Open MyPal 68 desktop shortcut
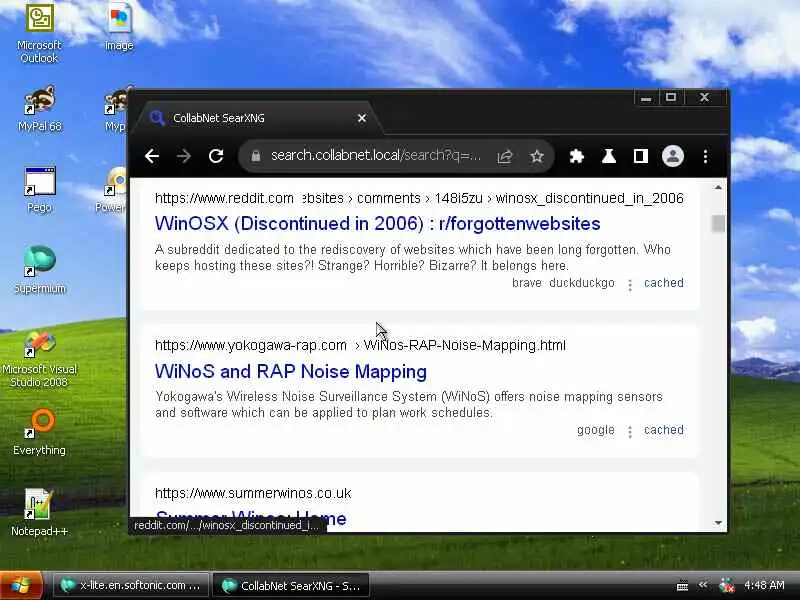 pyautogui.click(x=39, y=109)
